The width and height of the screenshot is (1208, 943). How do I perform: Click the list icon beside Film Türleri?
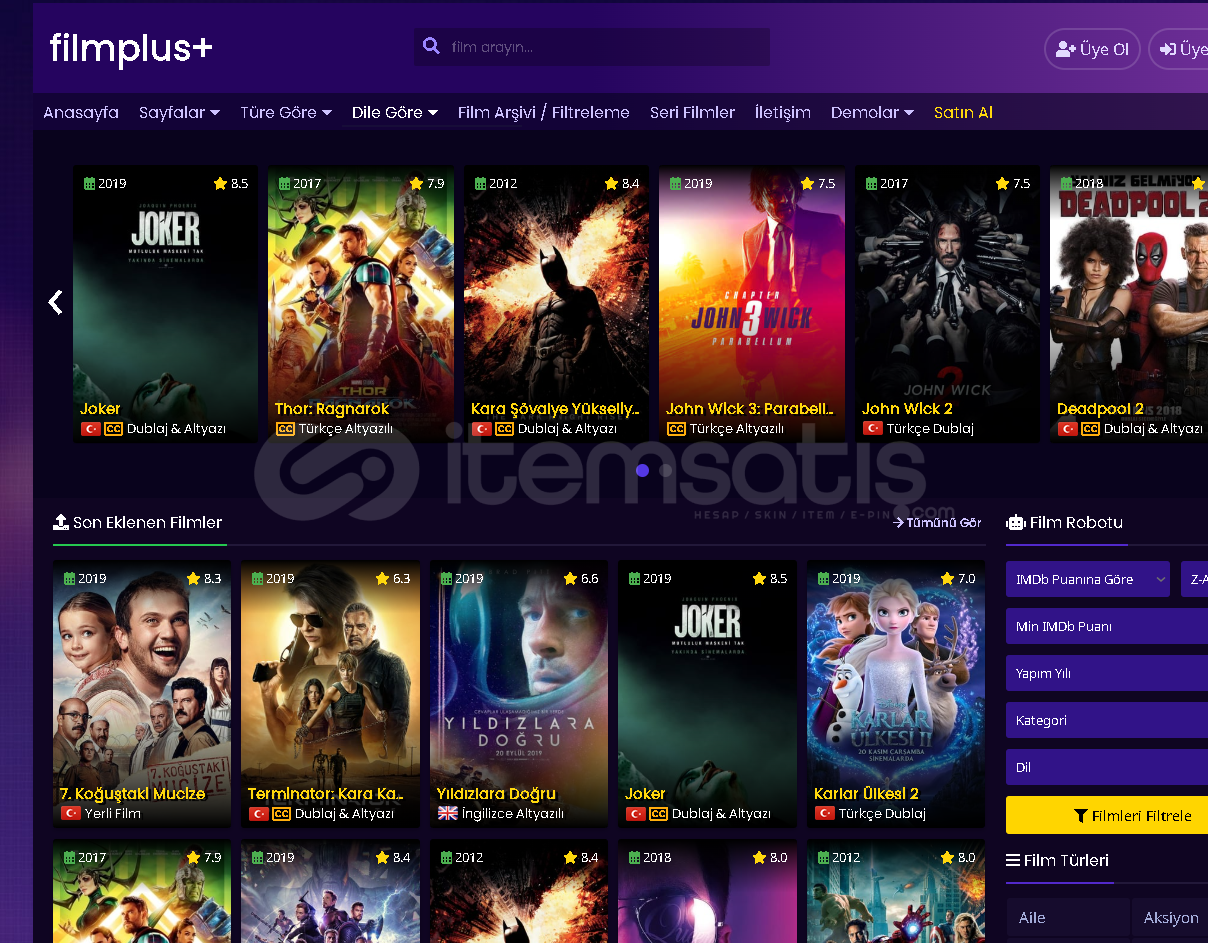click(x=1013, y=860)
